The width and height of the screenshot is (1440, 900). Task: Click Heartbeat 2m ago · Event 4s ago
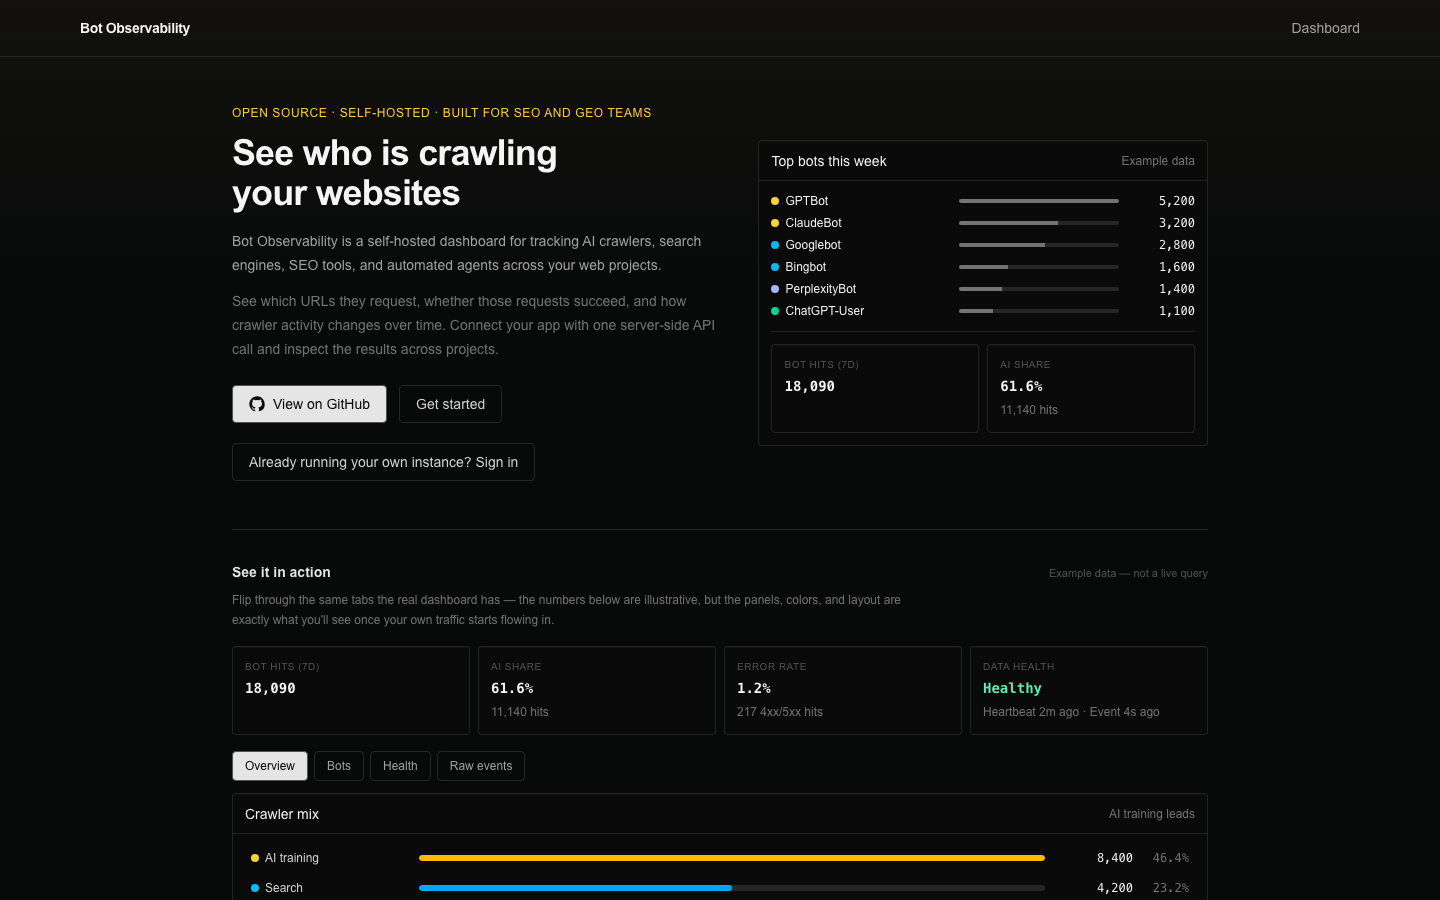[x=1071, y=712]
